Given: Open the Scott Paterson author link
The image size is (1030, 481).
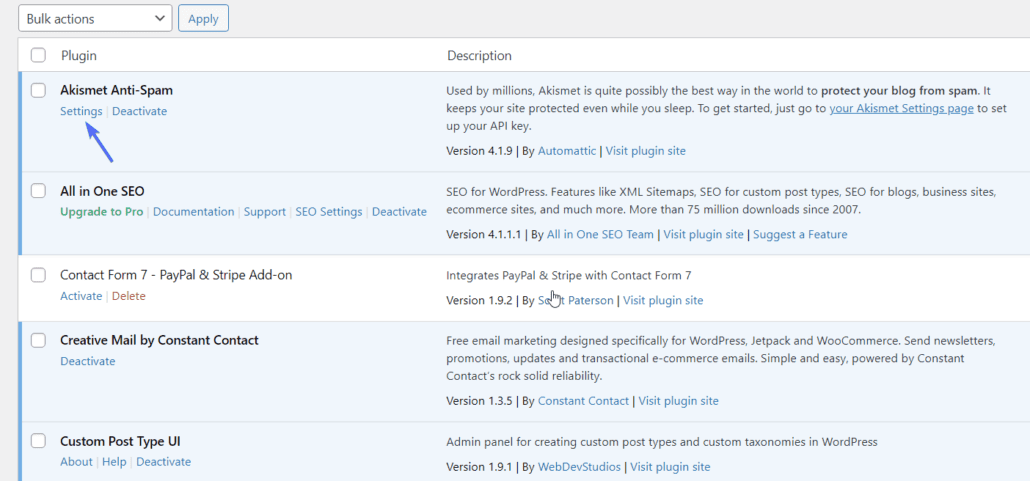Looking at the screenshot, I should (x=575, y=300).
